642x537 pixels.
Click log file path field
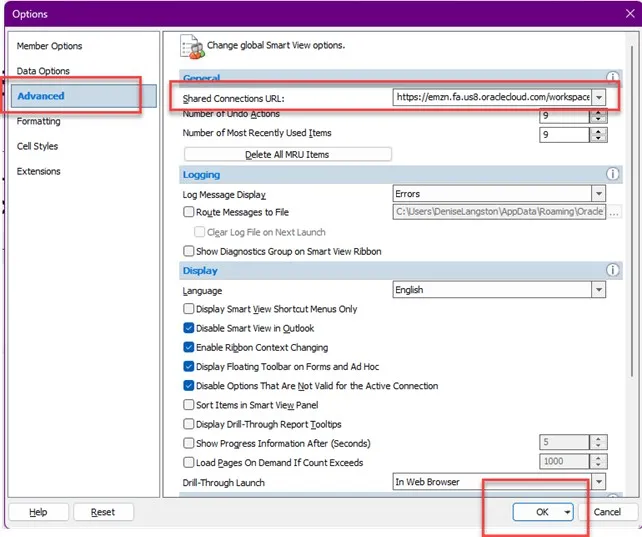click(499, 212)
